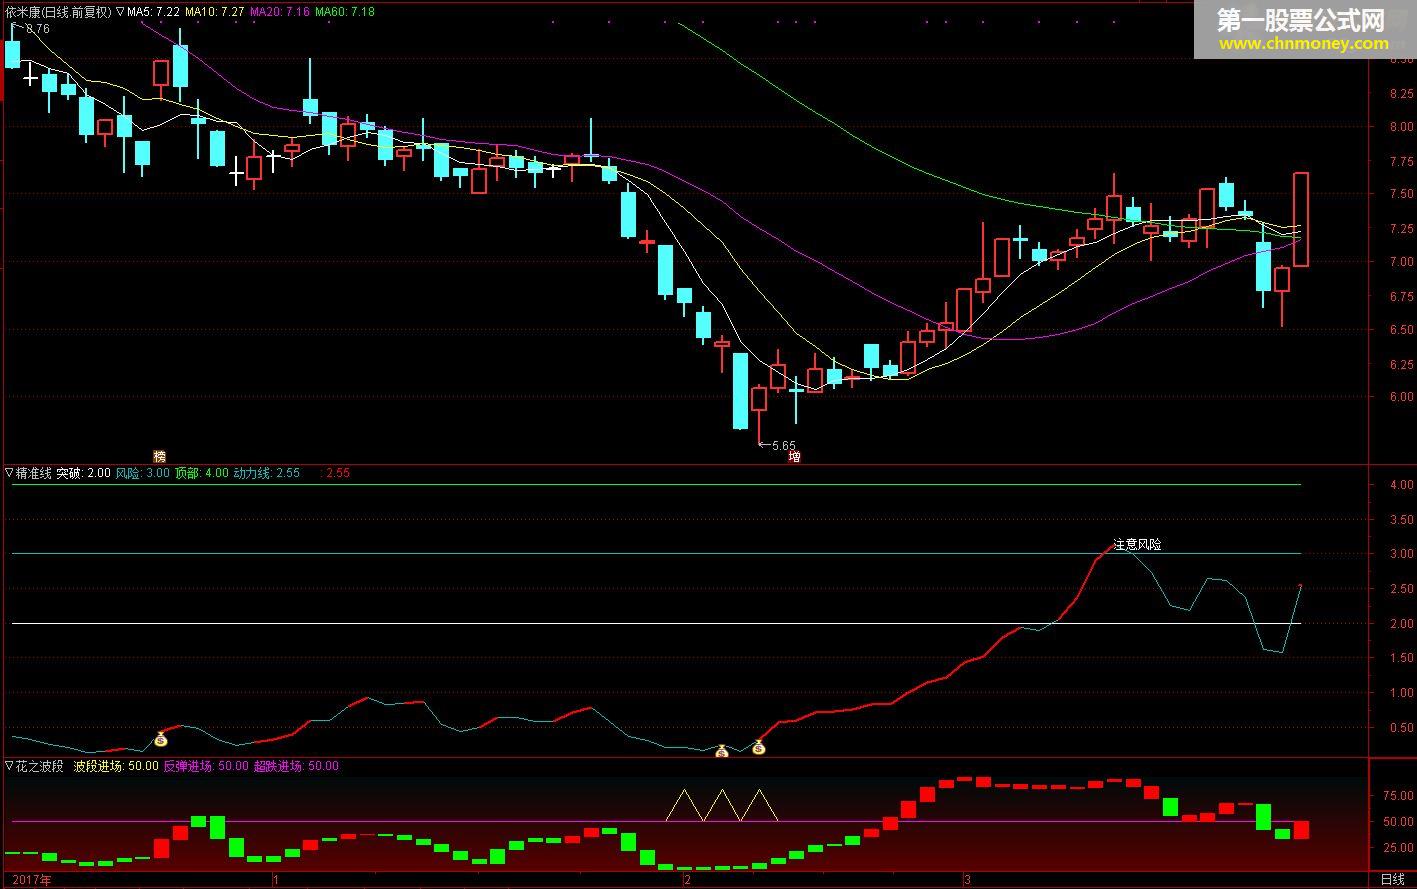Click the 超跌进场: 50.00 value
1417x889 pixels.
pyautogui.click(x=296, y=766)
